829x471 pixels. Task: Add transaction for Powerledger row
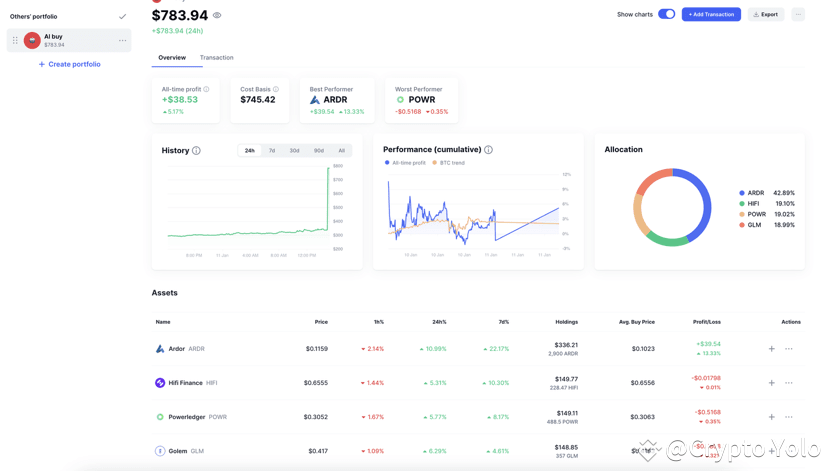771,417
